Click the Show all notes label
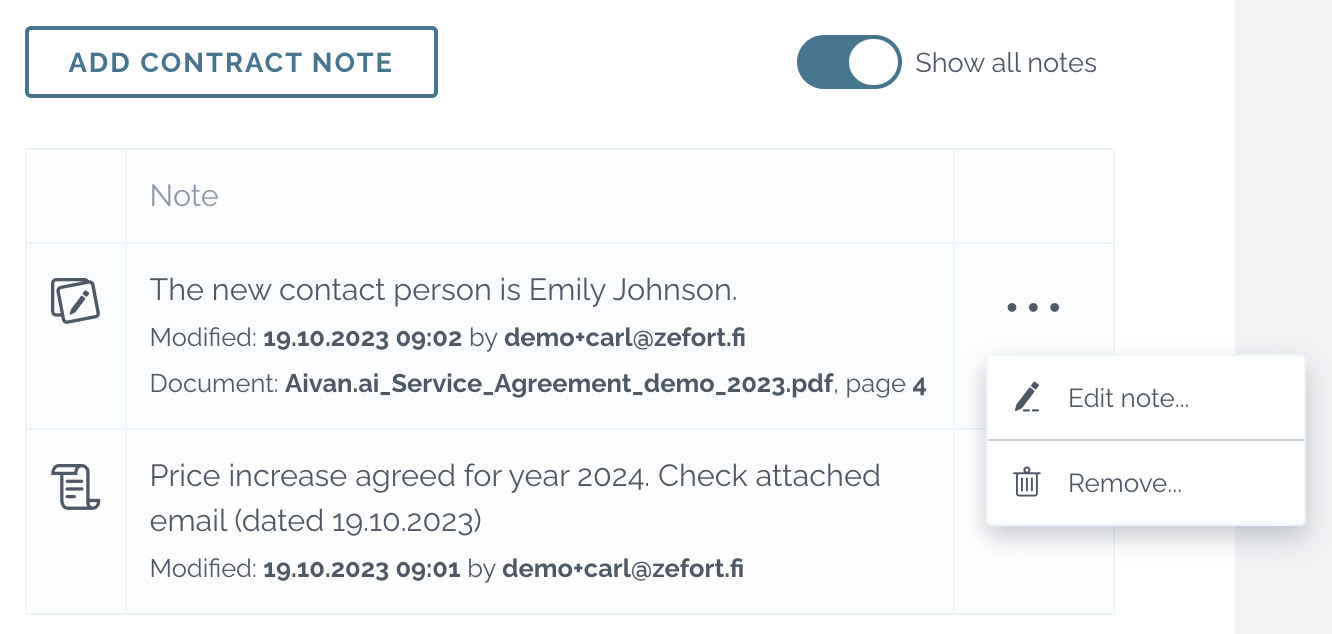Viewport: 1332px width, 634px height. point(1006,63)
